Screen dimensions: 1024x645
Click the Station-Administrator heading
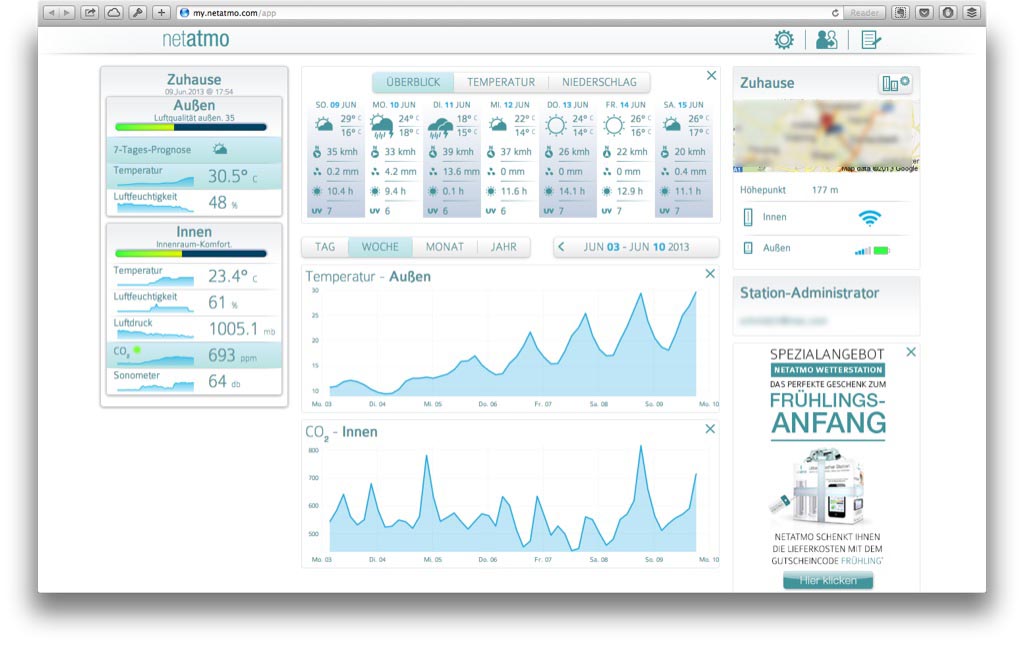click(809, 293)
